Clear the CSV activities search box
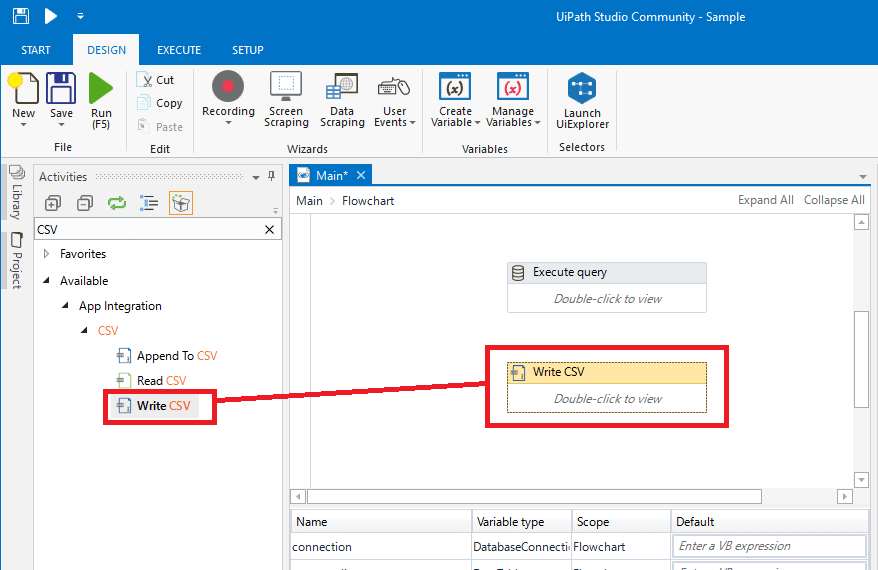878x570 pixels. pos(269,229)
